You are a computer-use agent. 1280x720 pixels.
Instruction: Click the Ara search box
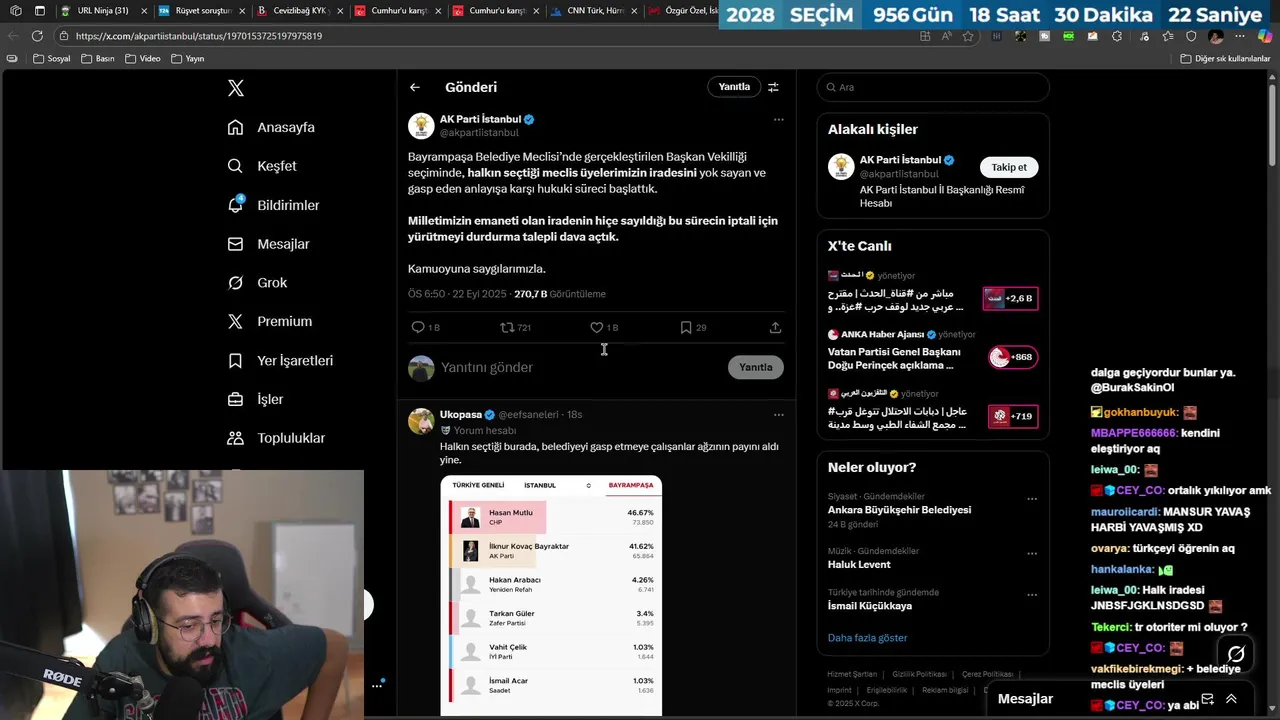pos(933,87)
